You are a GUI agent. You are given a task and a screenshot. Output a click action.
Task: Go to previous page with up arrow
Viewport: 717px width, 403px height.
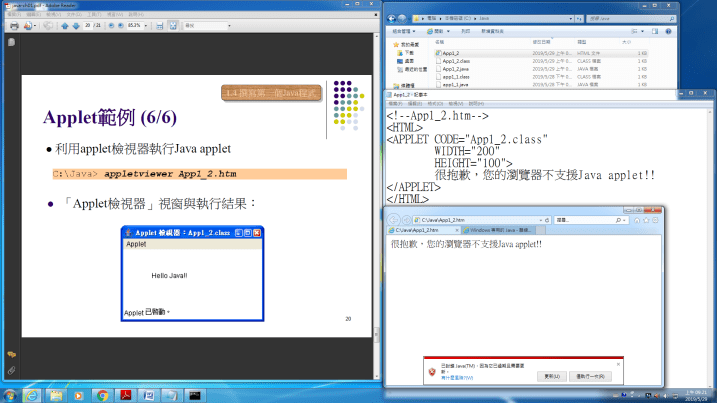coord(63,26)
